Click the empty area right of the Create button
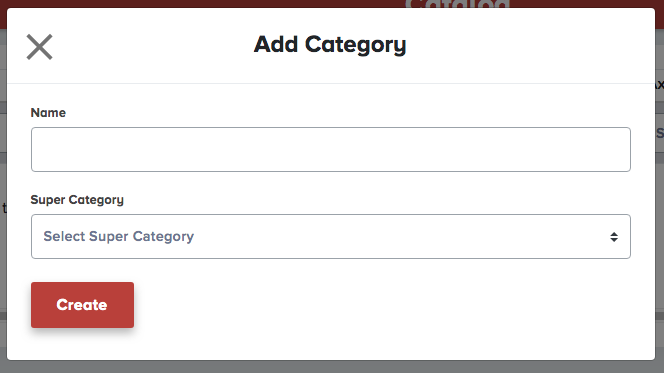The height and width of the screenshot is (373, 664). [x=381, y=305]
